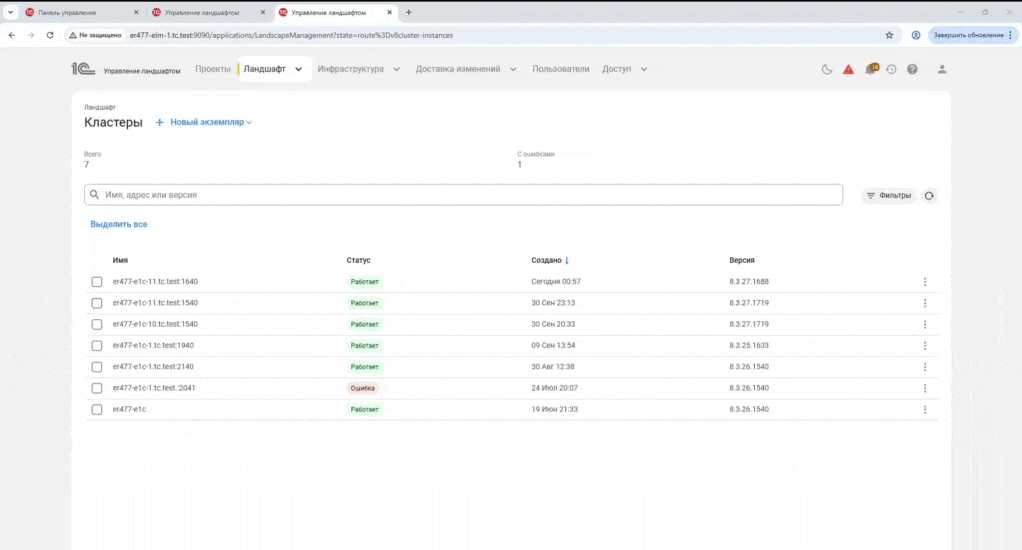This screenshot has height=550, width=1022.
Task: Click the refresh icon next to Фильтры
Action: tap(929, 195)
